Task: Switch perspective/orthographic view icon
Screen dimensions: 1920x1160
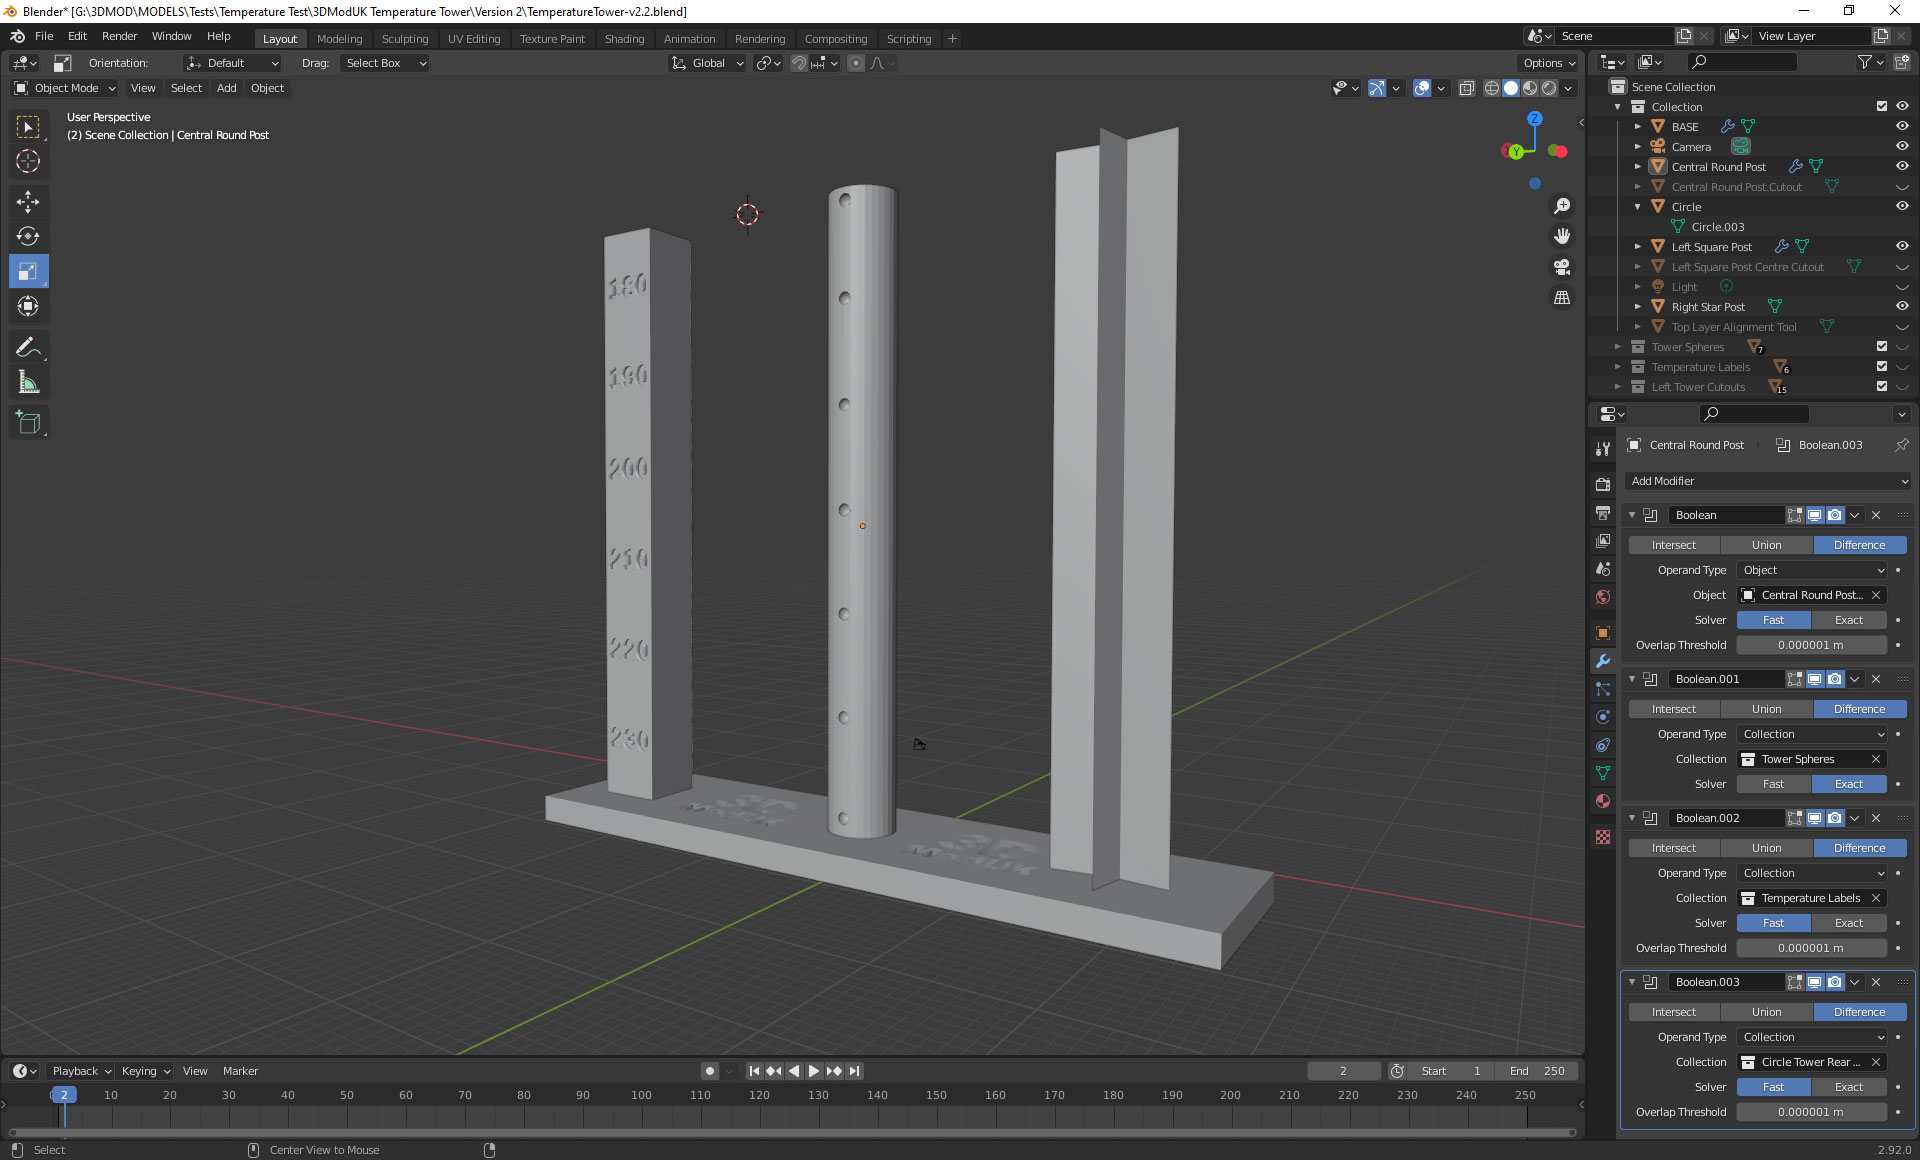Action: (1561, 298)
